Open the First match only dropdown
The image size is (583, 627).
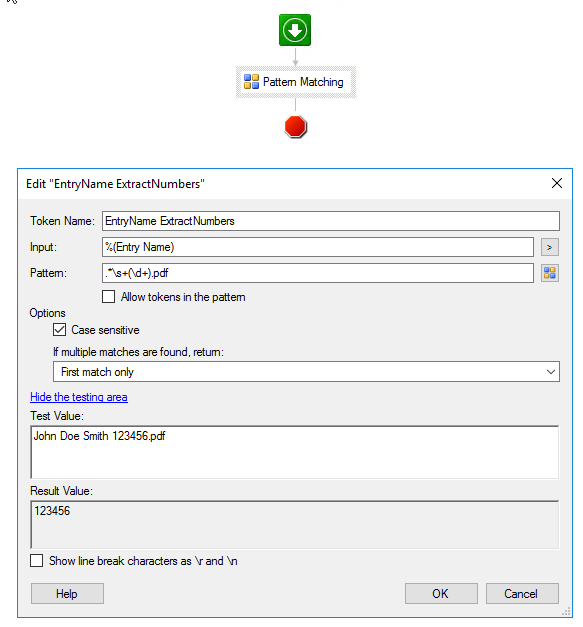click(x=306, y=372)
